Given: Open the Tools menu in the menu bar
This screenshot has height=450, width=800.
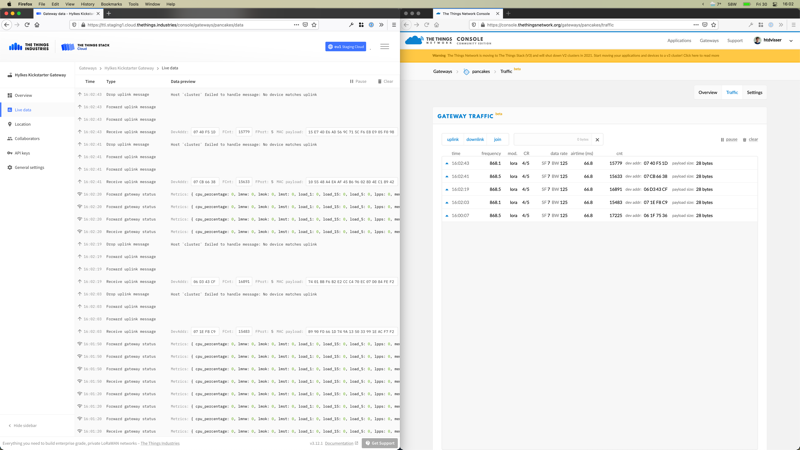Looking at the screenshot, I should point(133,4).
